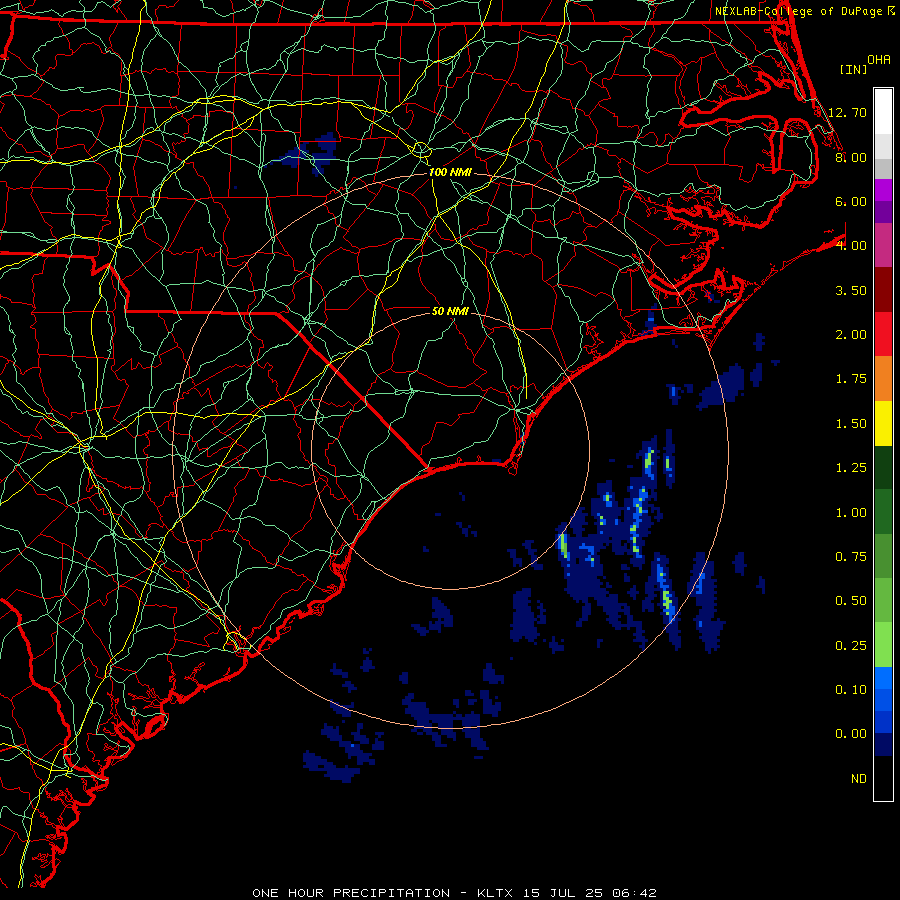Click the "3.50" scale label
Viewport: 900px width, 900px height.
(x=851, y=290)
